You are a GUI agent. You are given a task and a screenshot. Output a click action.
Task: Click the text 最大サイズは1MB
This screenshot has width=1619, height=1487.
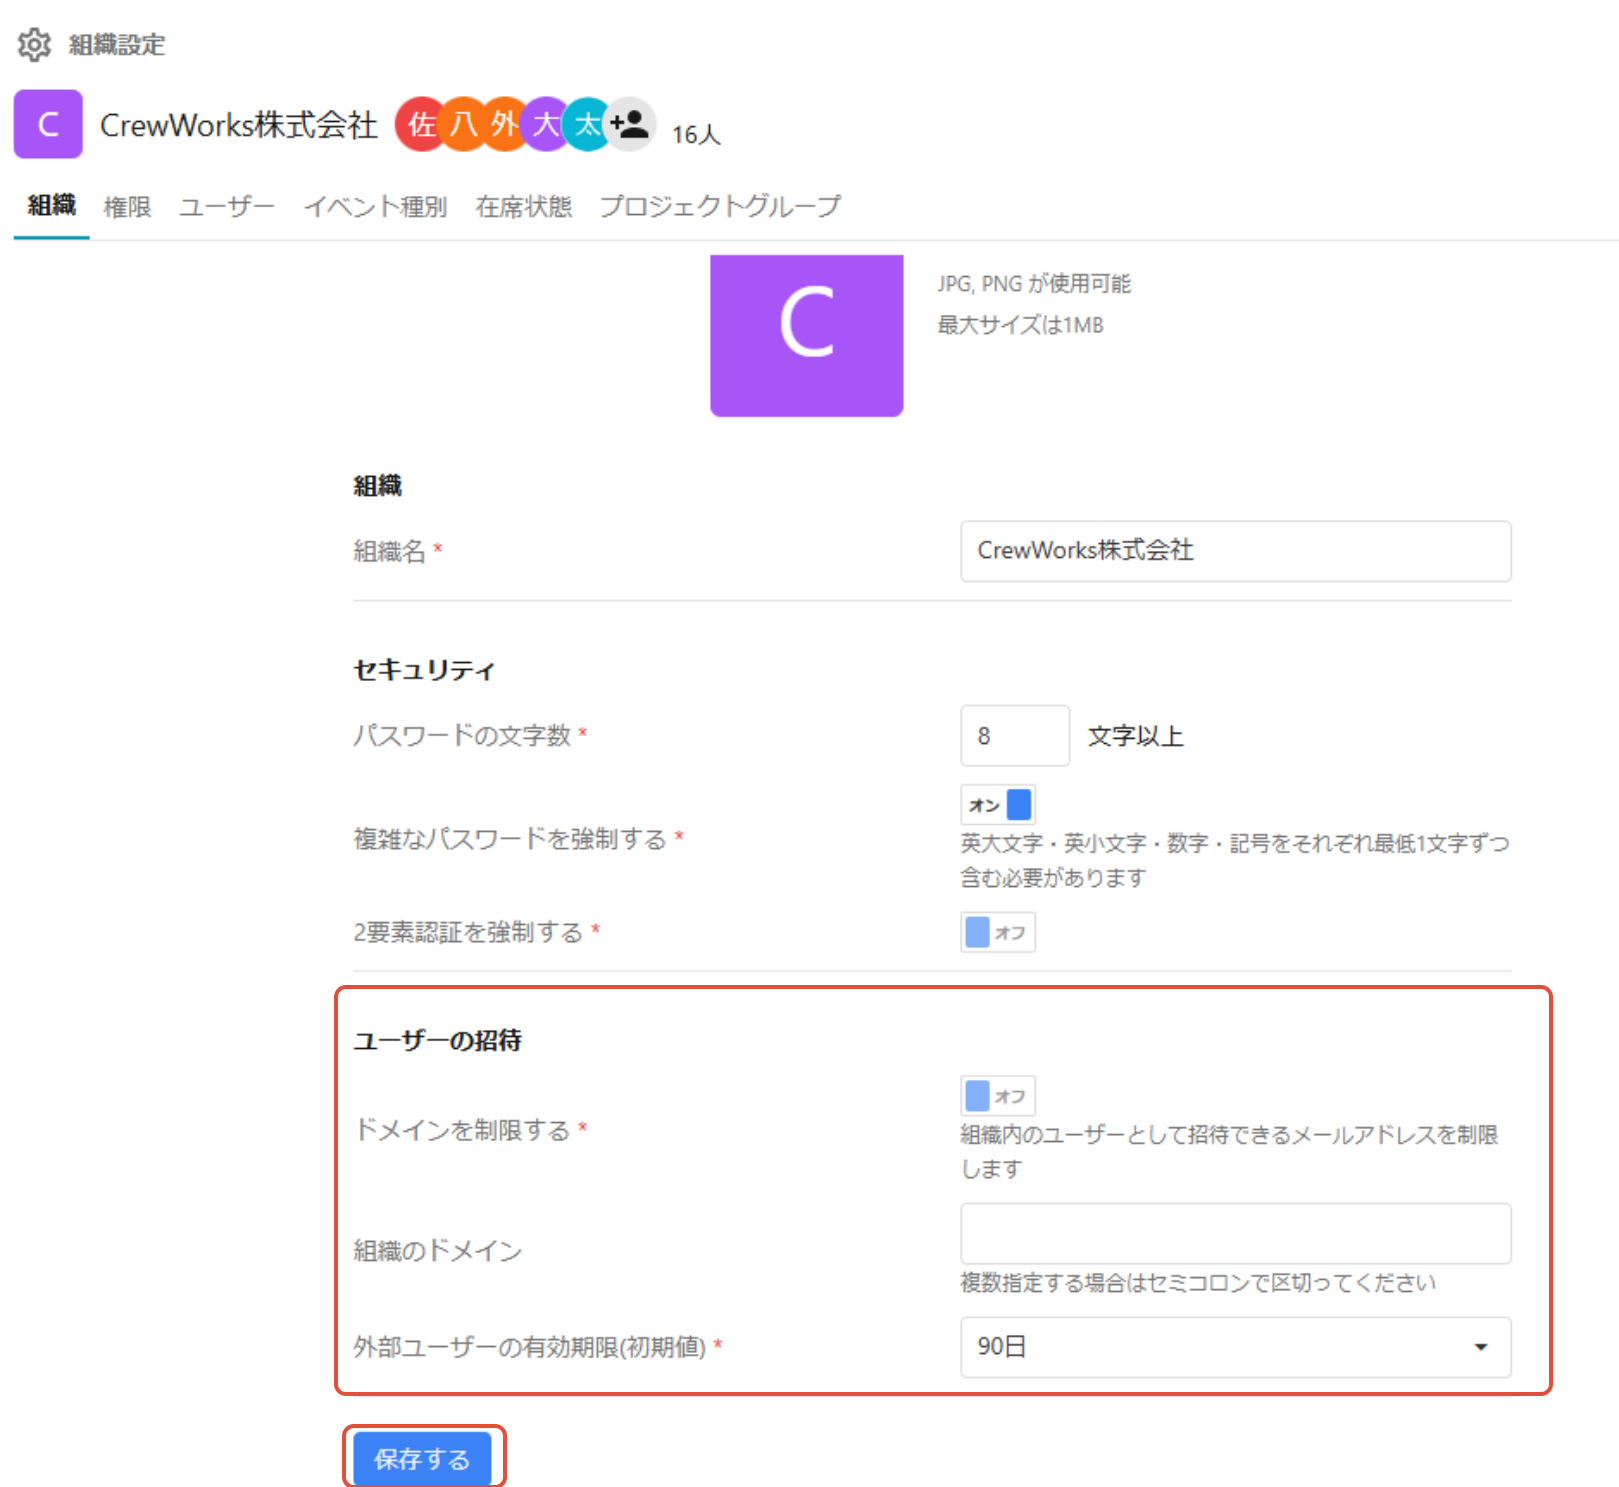click(x=1020, y=325)
